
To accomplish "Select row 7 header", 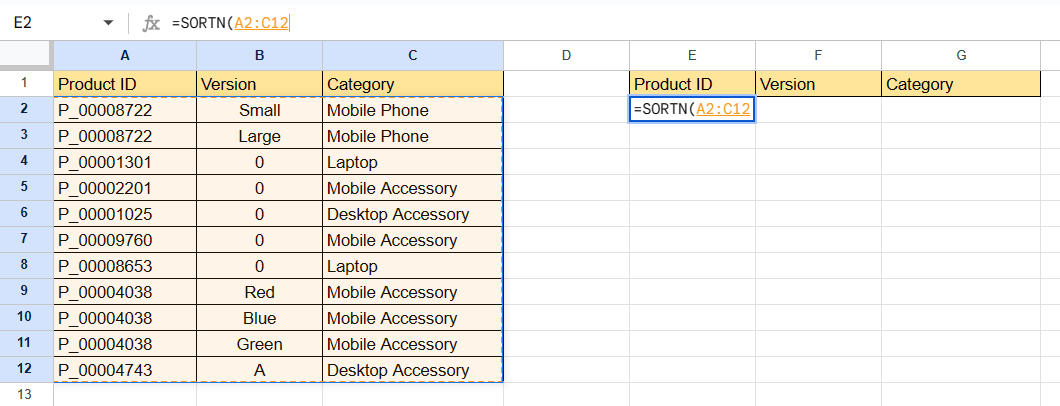I will pos(26,240).
